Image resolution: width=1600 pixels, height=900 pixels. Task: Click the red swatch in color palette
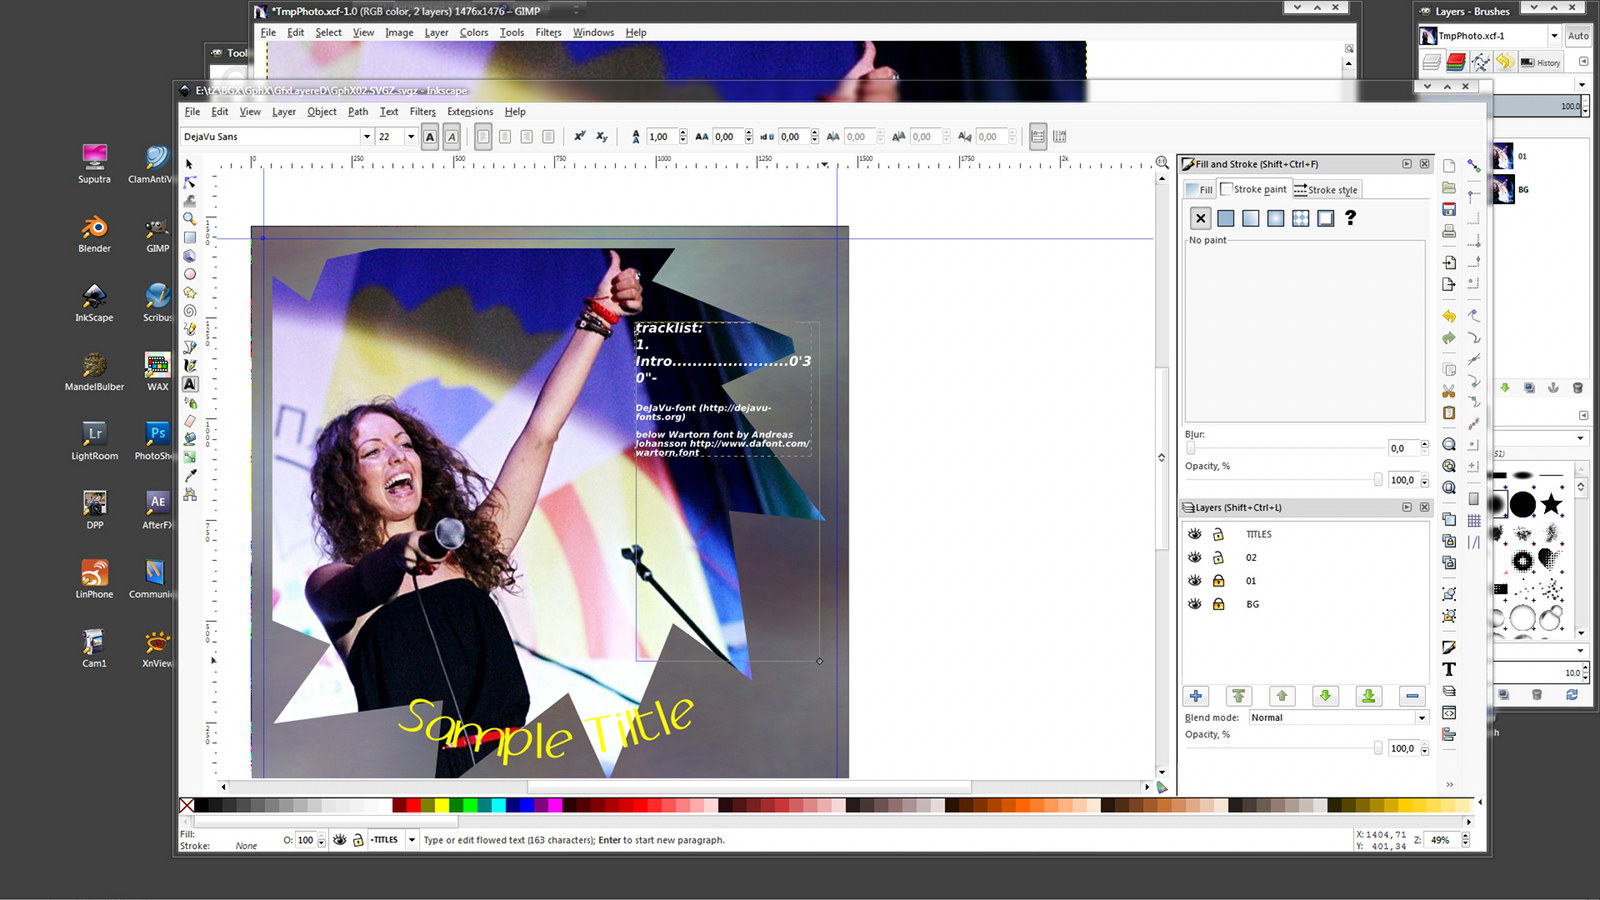(x=413, y=805)
